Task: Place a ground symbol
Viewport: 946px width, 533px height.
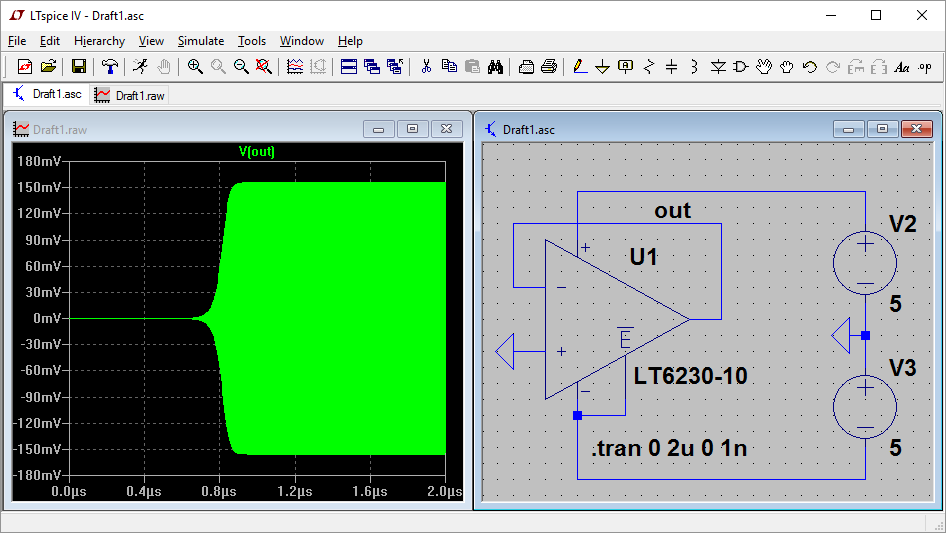Action: 602,67
